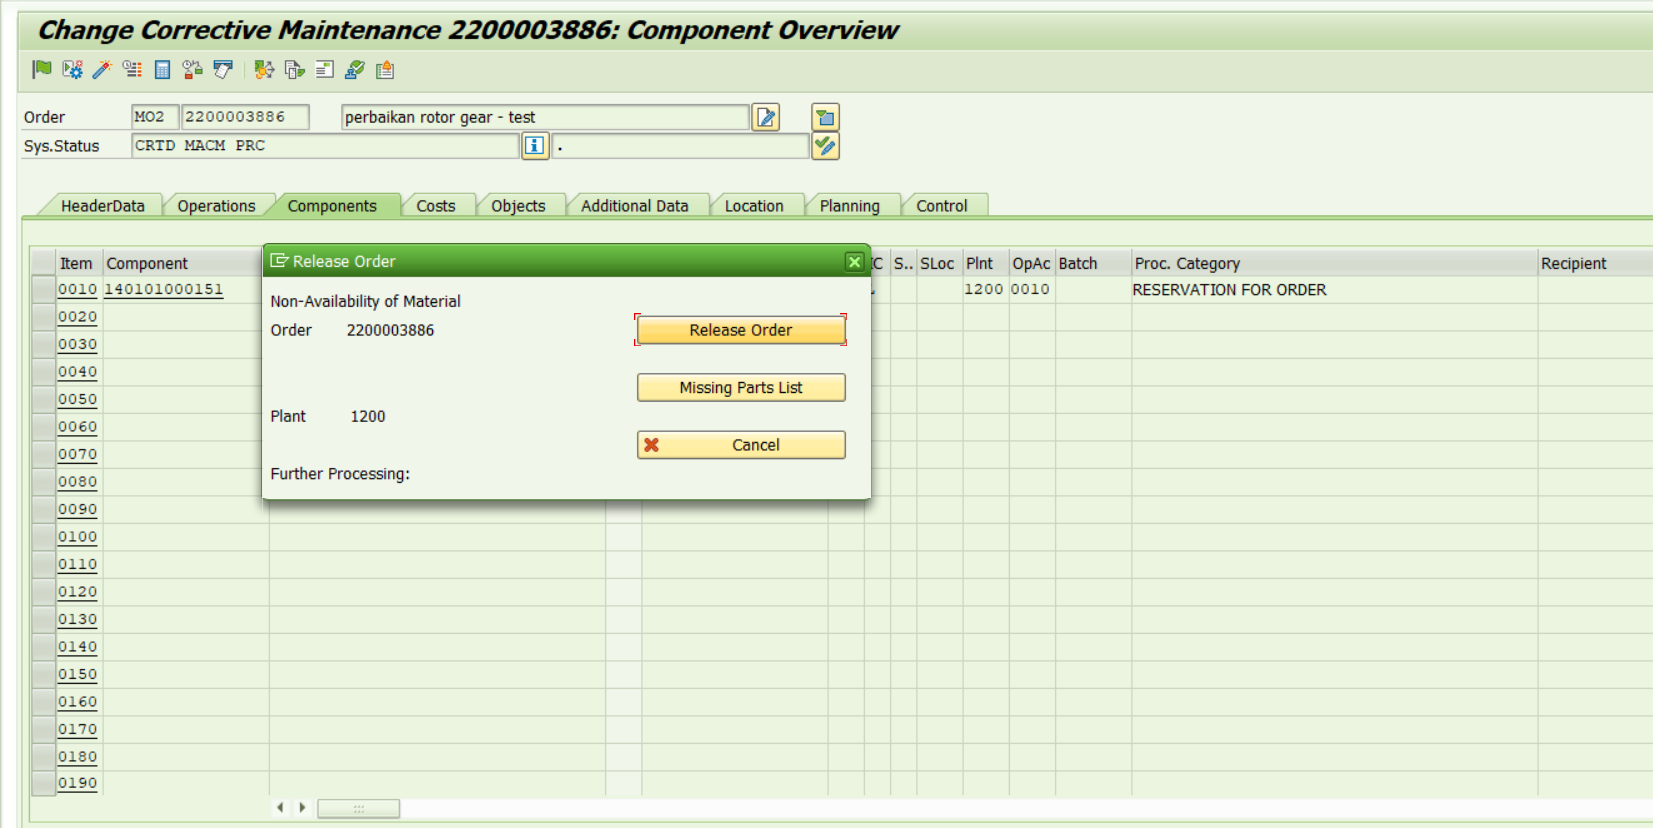Click the print icon in toolbar

point(223,69)
